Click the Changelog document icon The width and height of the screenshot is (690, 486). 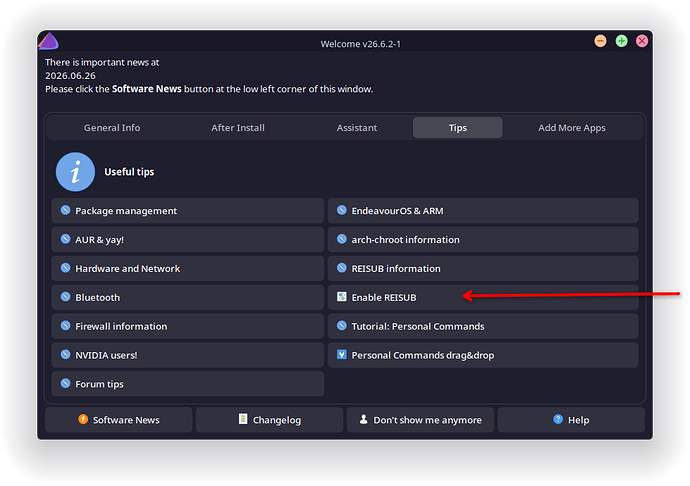243,419
